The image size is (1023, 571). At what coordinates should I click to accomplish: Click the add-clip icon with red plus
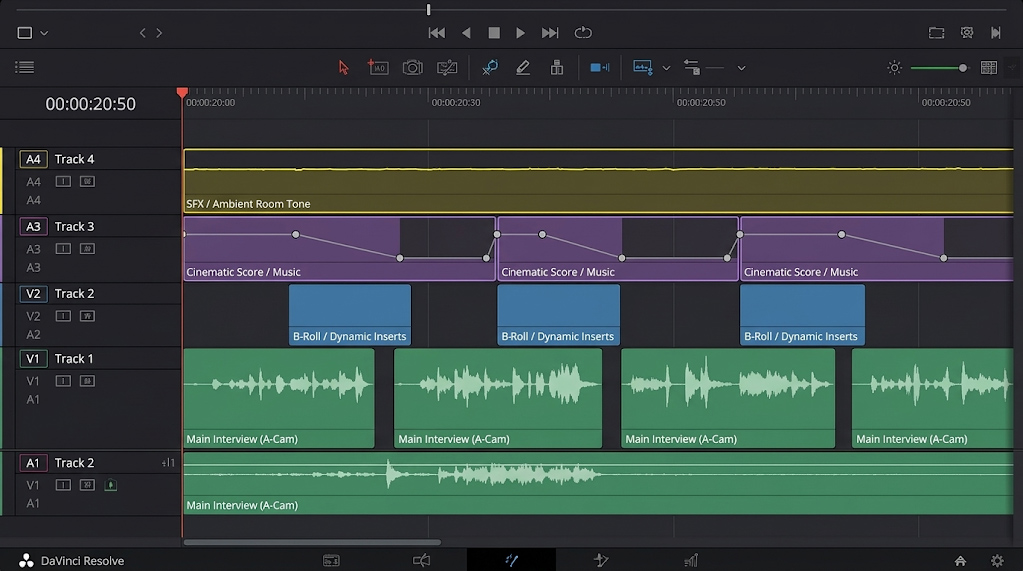point(378,67)
